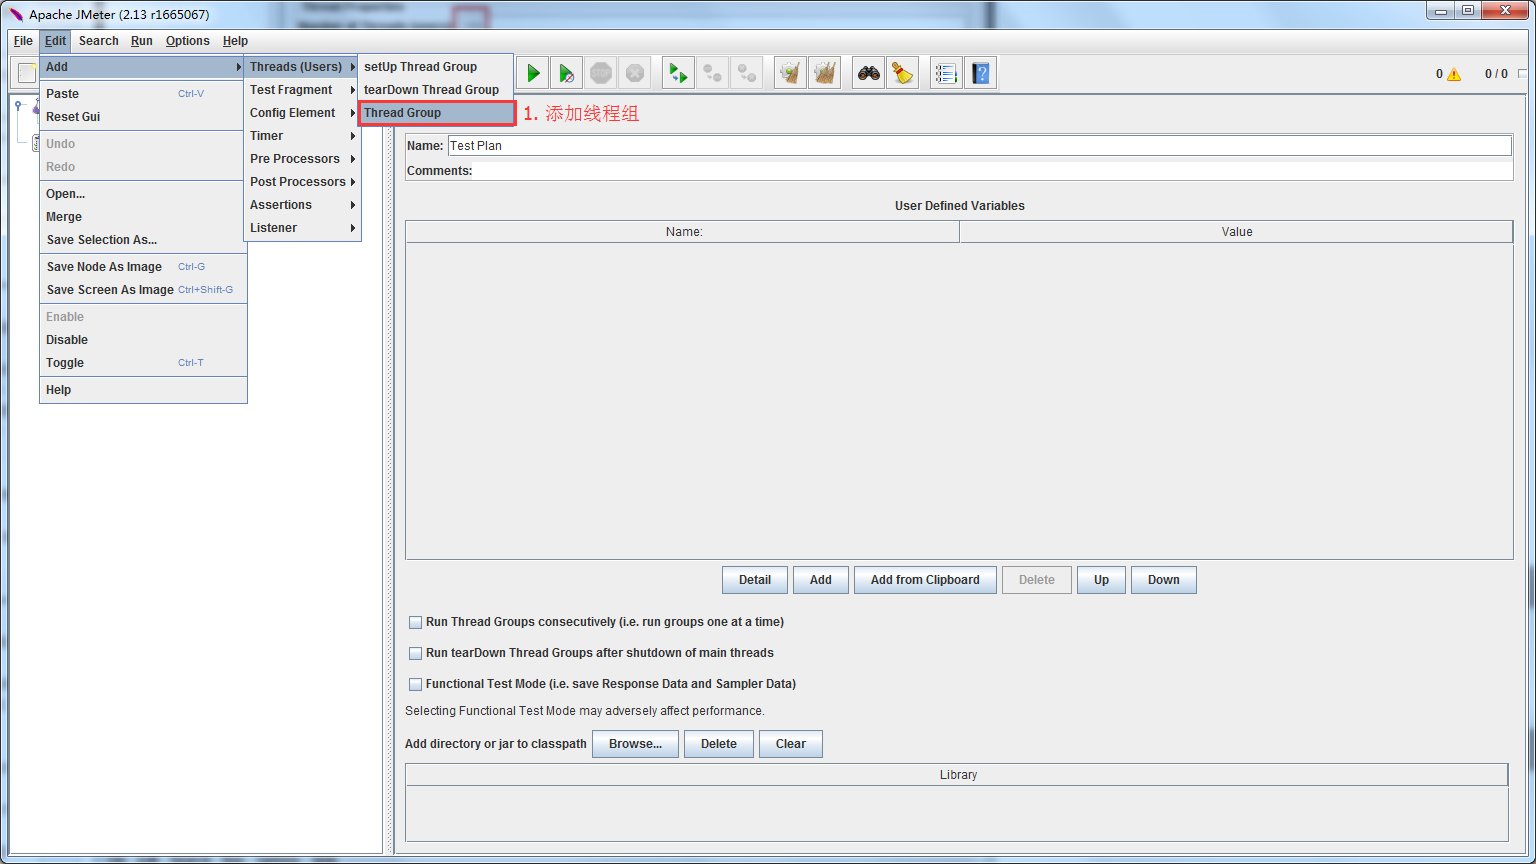The width and height of the screenshot is (1536, 864).
Task: Click the Name: column header
Action: 683,232
